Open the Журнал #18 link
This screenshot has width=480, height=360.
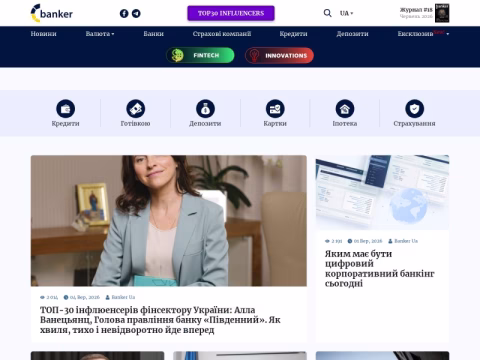point(416,10)
